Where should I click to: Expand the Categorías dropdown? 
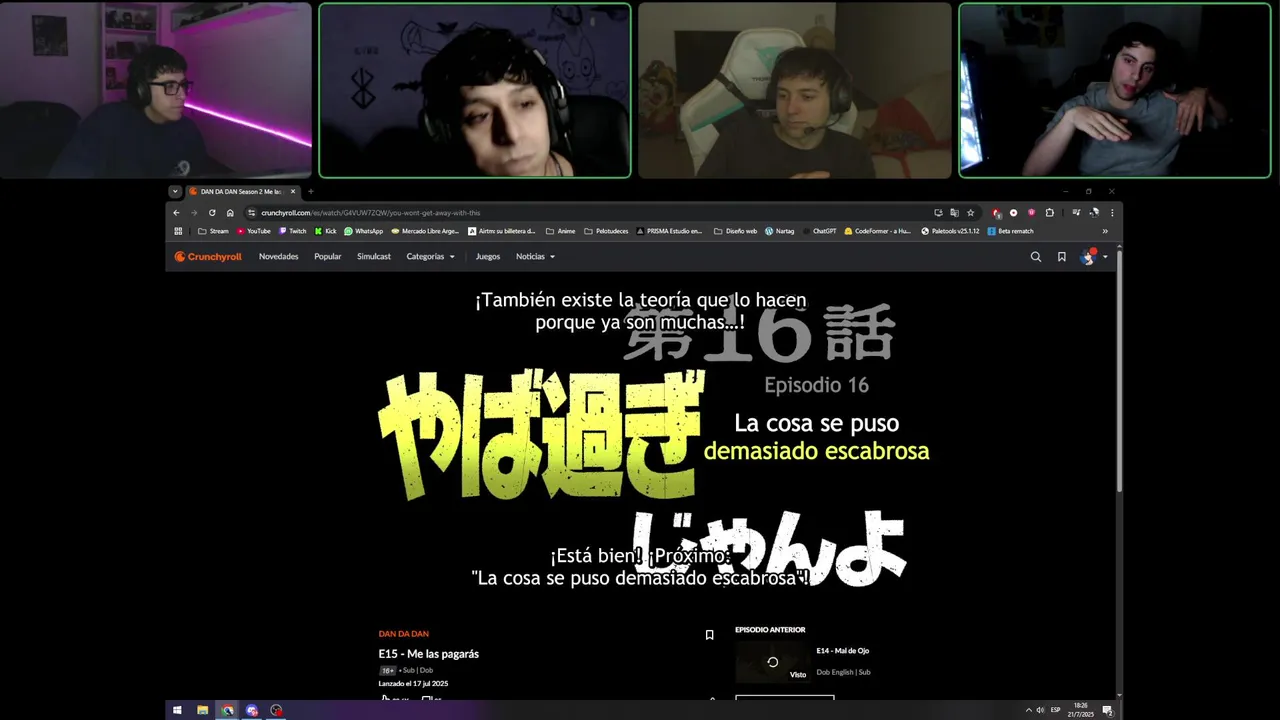click(431, 257)
